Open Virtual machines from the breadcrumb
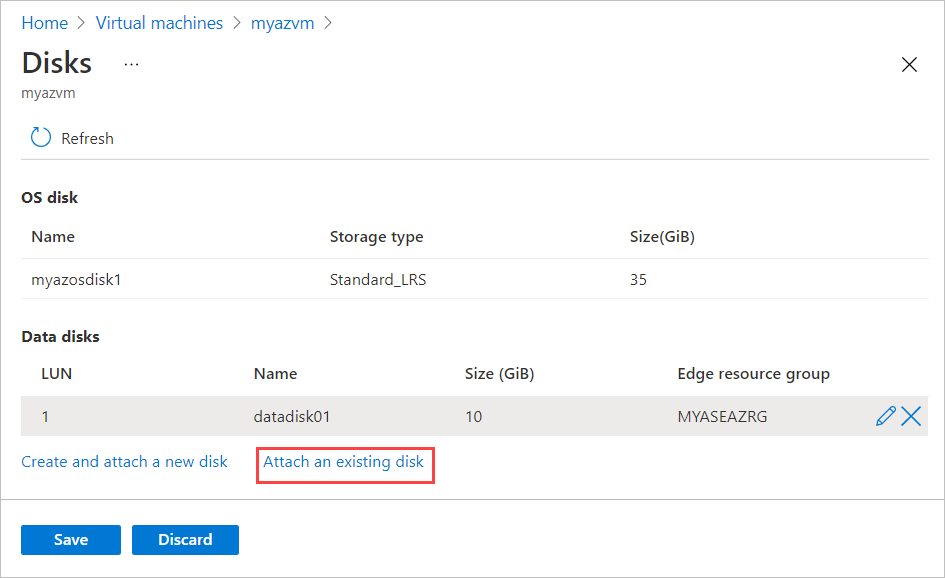This screenshot has height=578, width=945. tap(159, 22)
